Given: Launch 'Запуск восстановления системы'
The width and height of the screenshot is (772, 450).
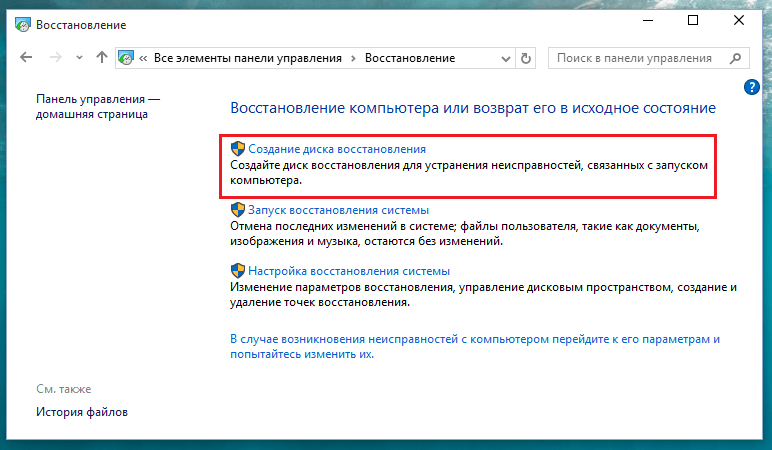Looking at the screenshot, I should (338, 210).
